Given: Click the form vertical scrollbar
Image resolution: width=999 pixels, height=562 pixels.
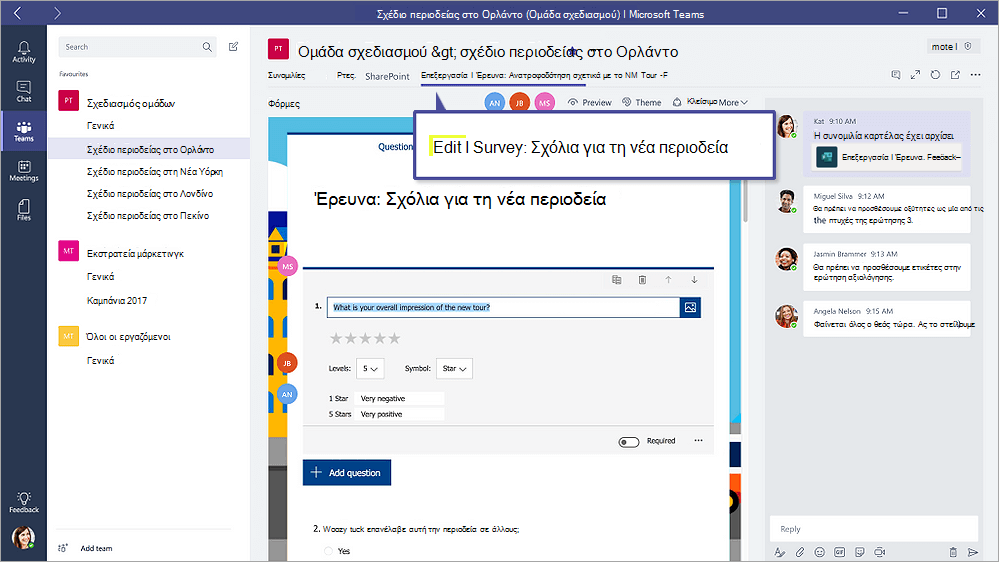Looking at the screenshot, I should tap(744, 201).
